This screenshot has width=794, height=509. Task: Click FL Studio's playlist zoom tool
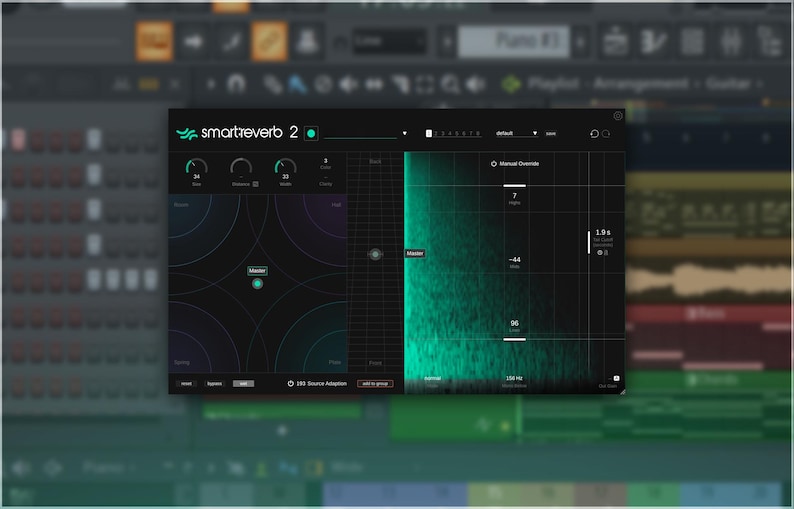coord(450,84)
